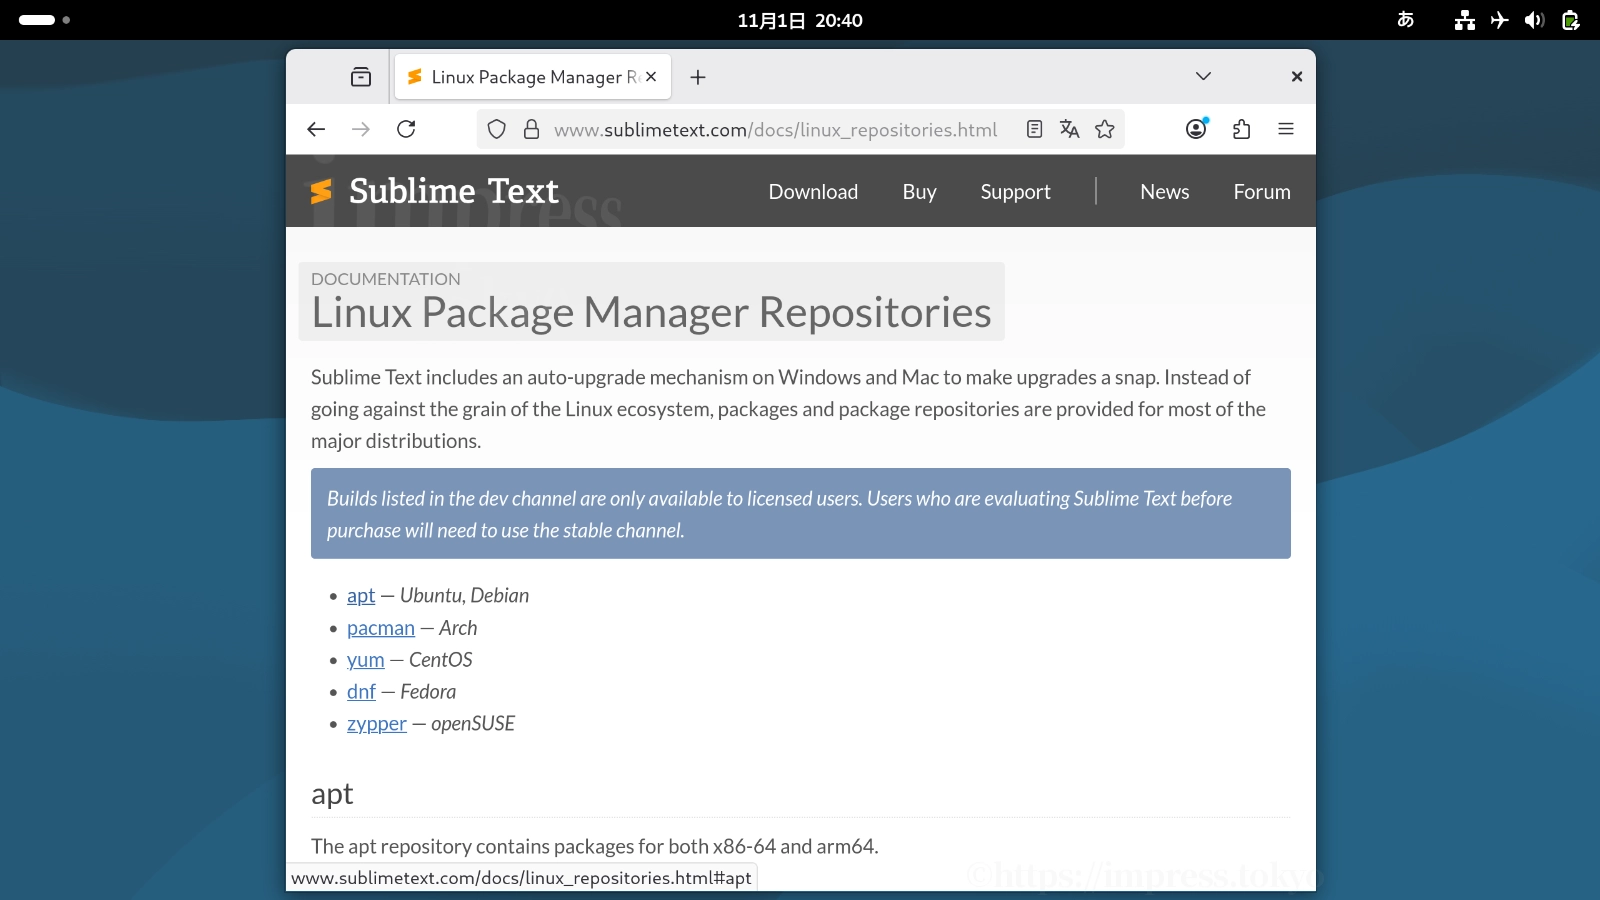1600x900 pixels.
Task: Toggle reader view in address bar
Action: 1035,129
